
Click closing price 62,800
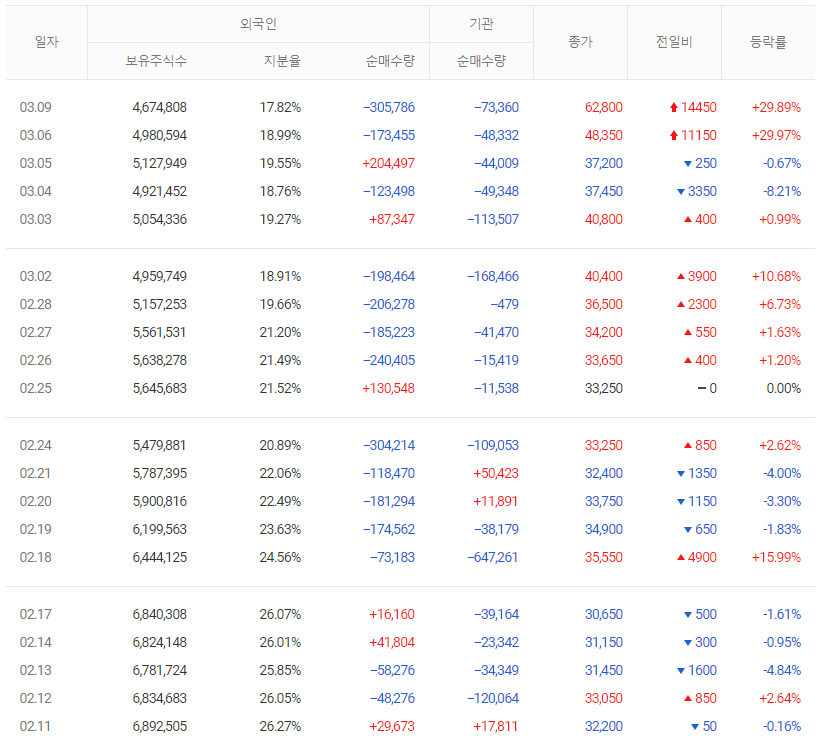pos(604,108)
